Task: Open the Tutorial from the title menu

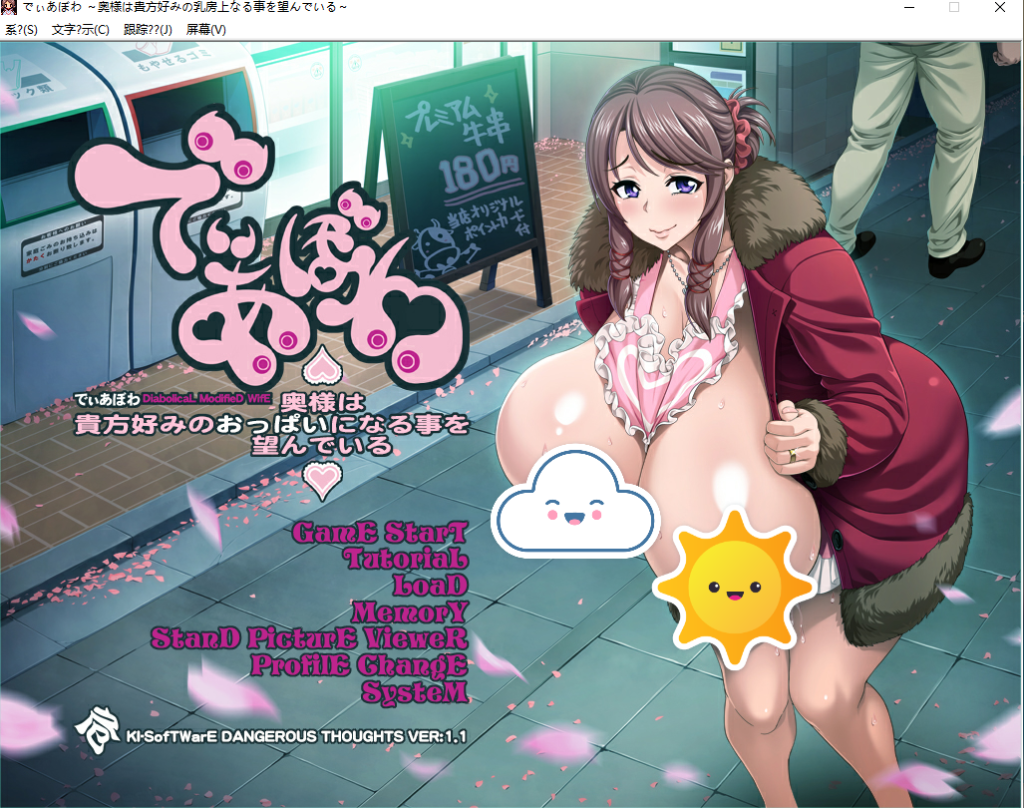Action: tap(404, 558)
